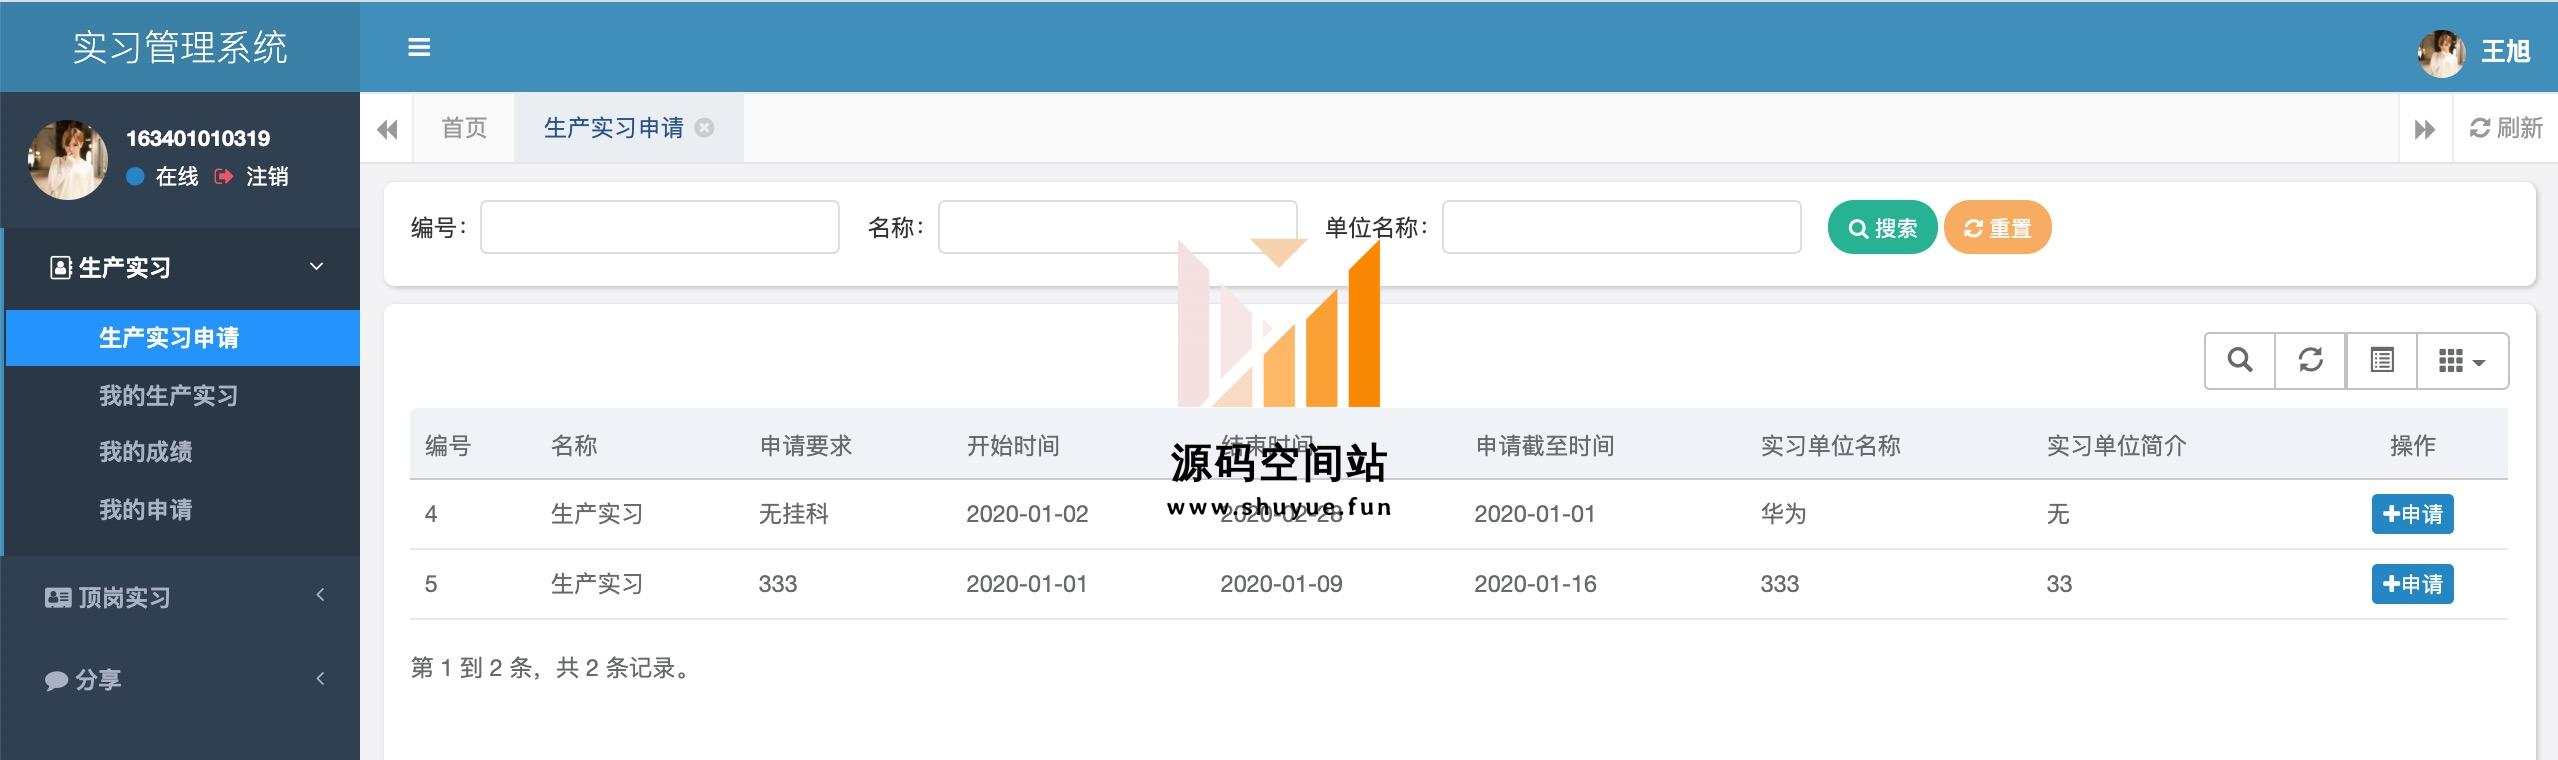This screenshot has width=2558, height=760.
Task: Click the 刷新 refresh button
Action: tap(2506, 128)
